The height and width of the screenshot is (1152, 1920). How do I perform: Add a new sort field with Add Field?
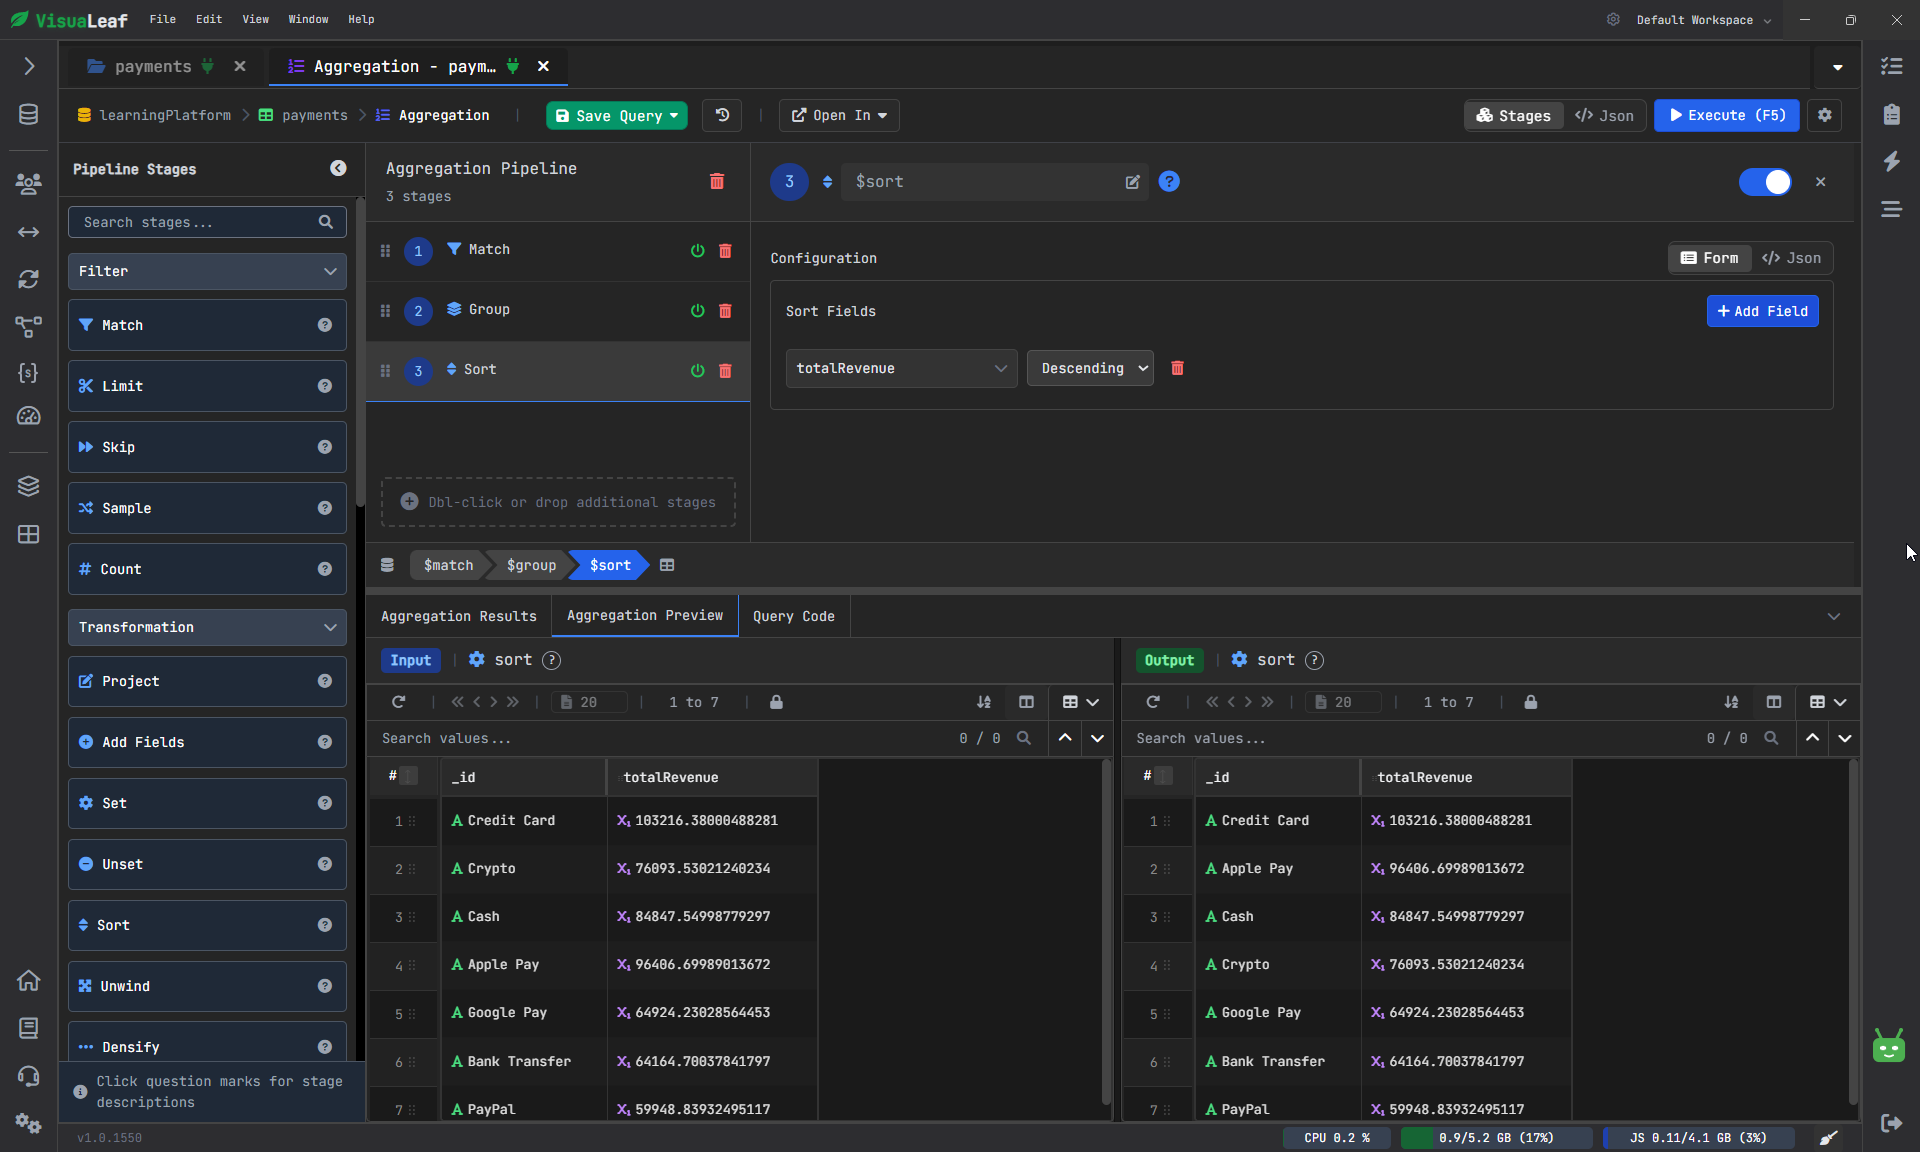pos(1762,311)
